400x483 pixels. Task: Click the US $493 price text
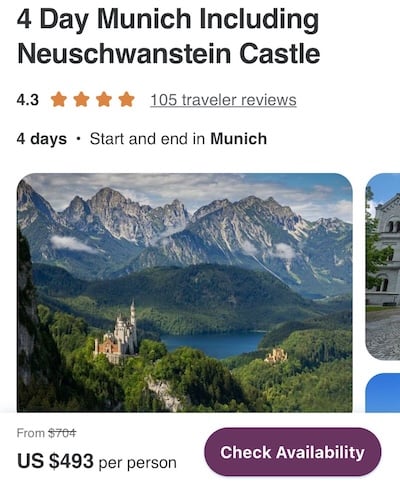coord(55,461)
